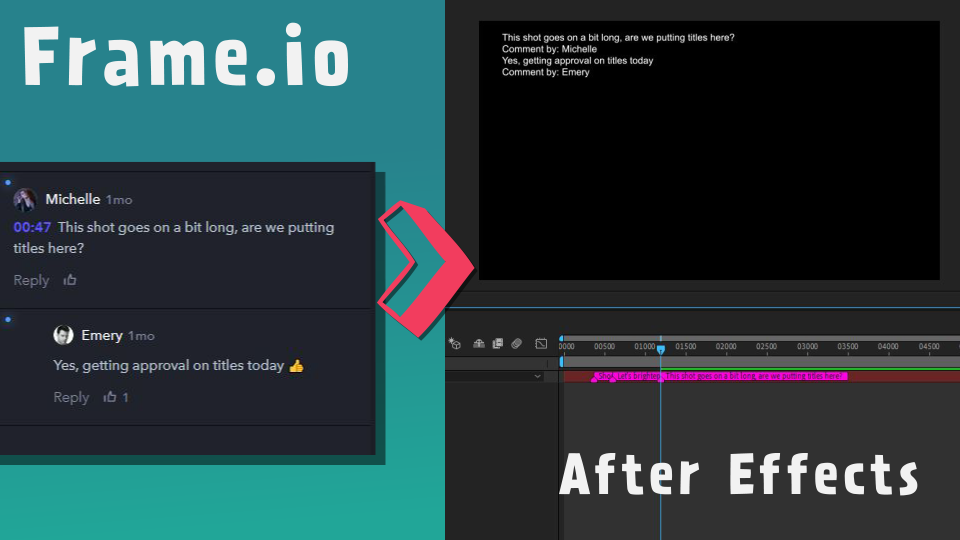Click 02000 on the time ruler
Viewport: 960px width, 540px height.
(x=726, y=347)
